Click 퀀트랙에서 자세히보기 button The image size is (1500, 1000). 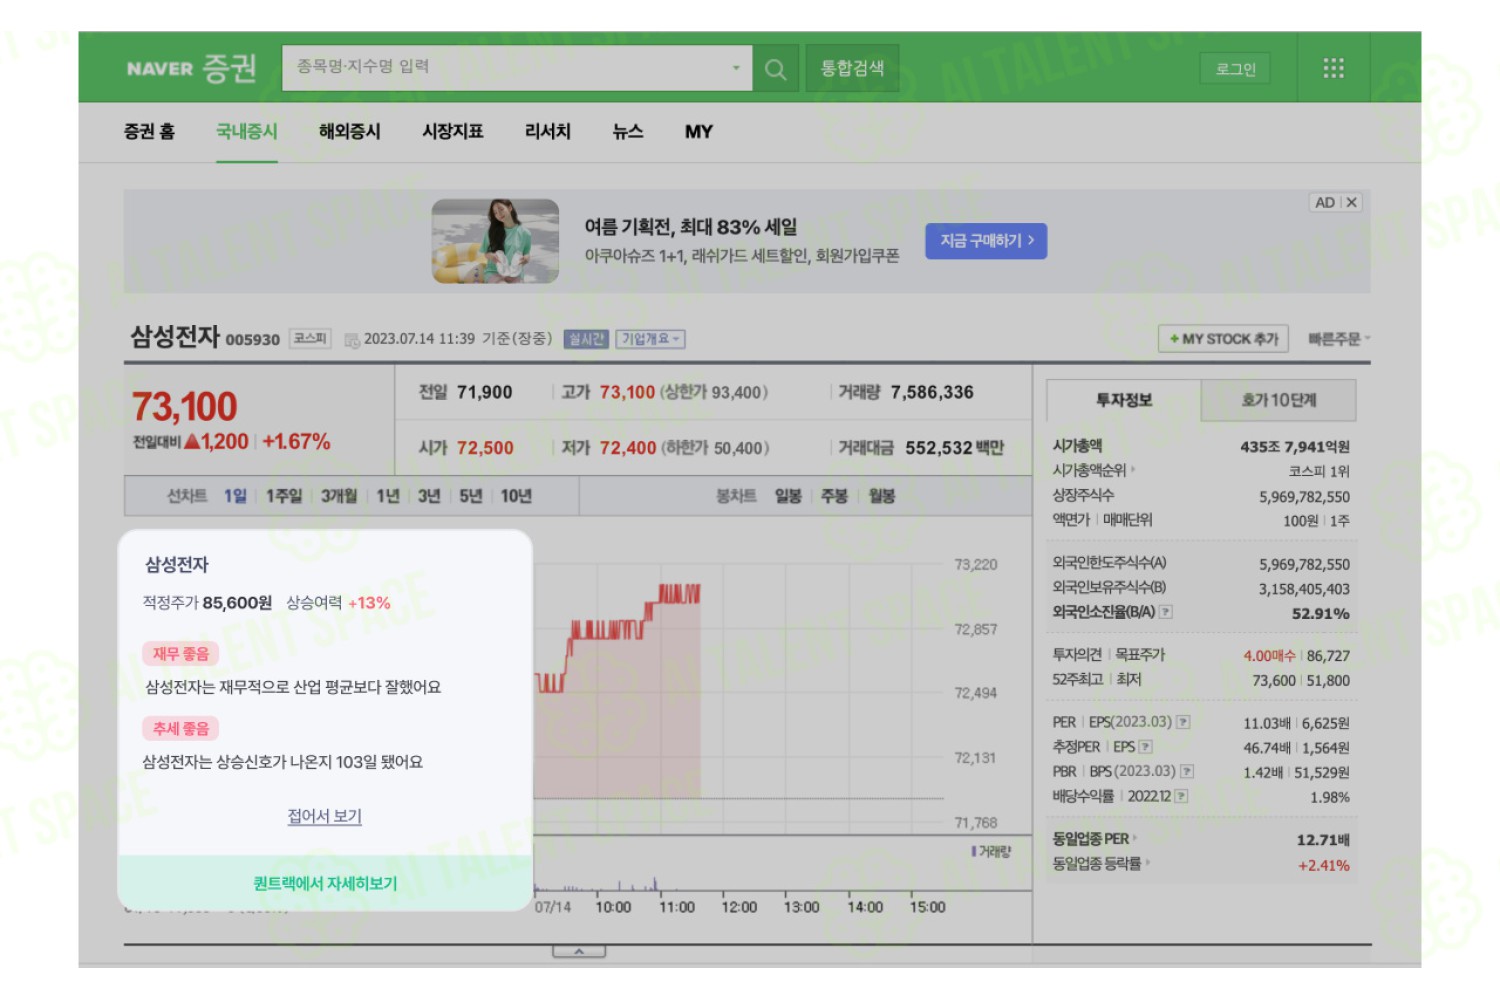click(325, 883)
